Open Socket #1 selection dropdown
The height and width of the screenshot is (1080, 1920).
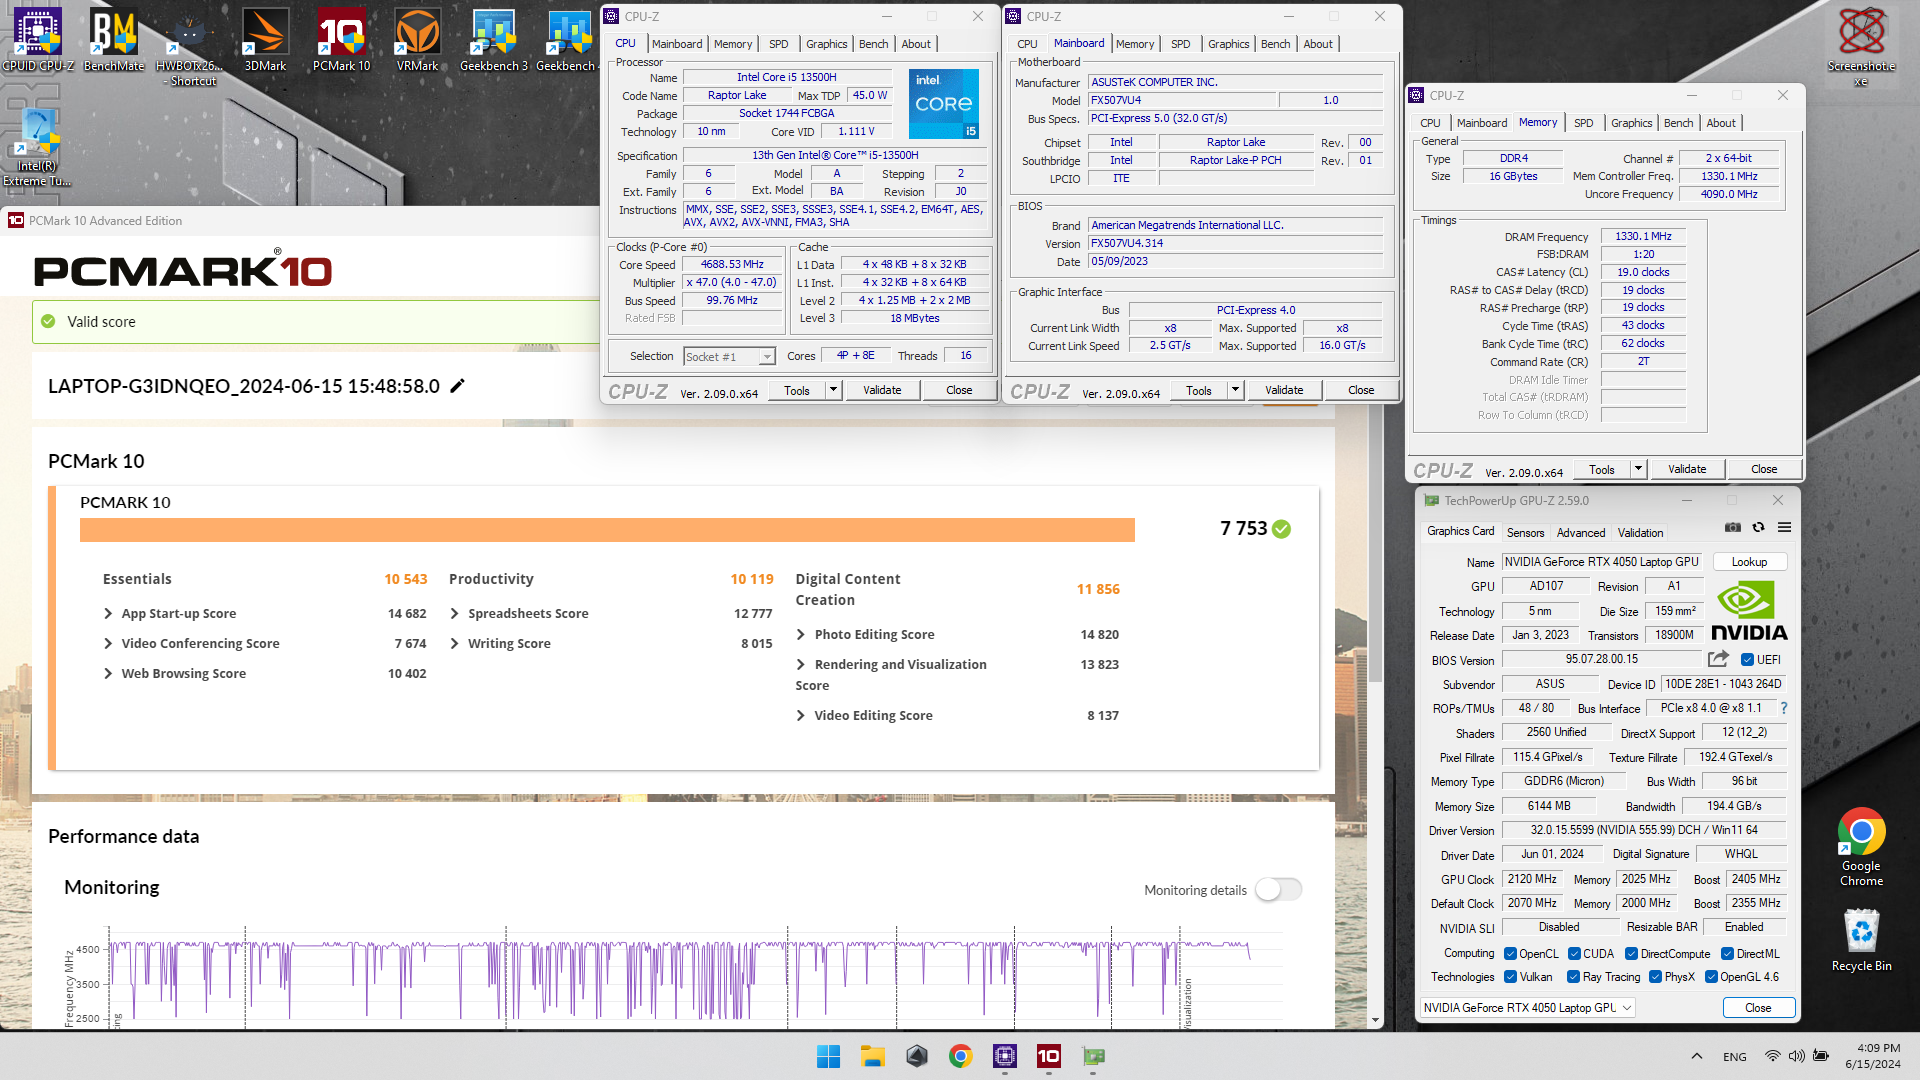[x=729, y=356]
